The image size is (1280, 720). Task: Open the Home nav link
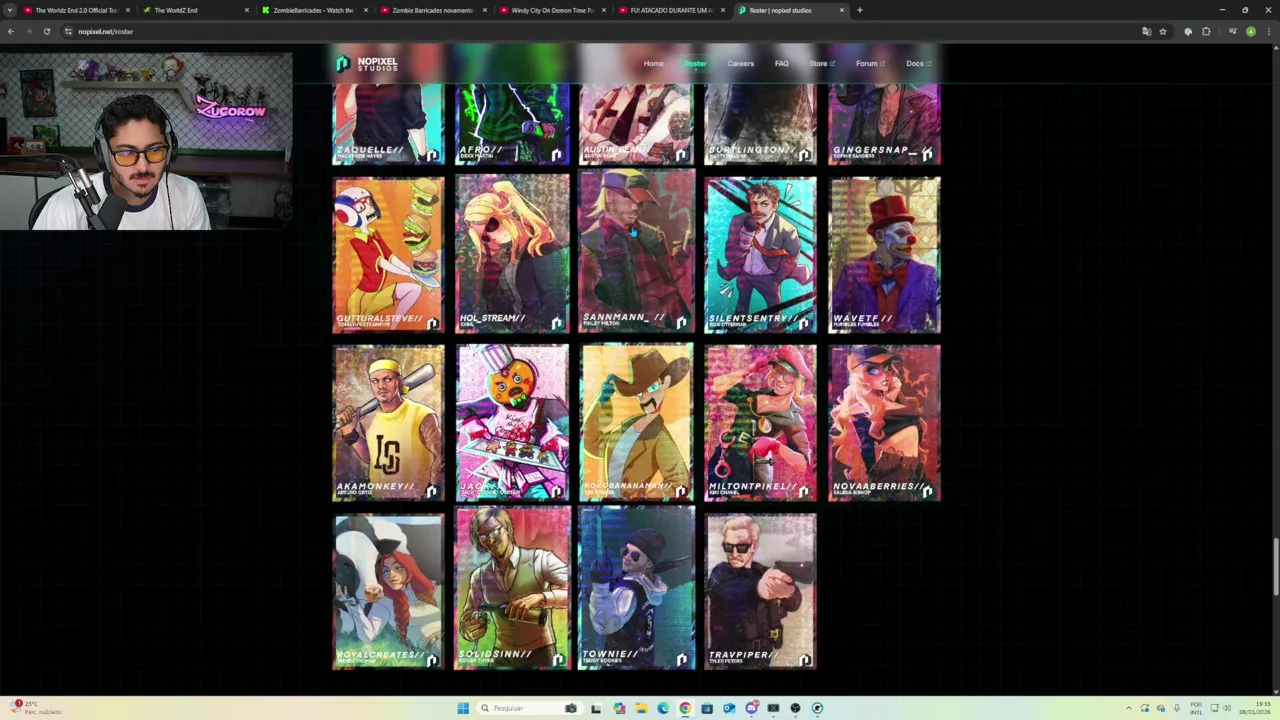tap(653, 64)
